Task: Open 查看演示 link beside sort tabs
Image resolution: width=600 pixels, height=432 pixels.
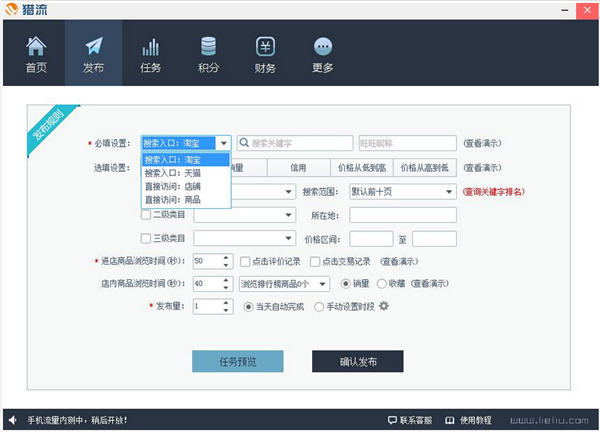Action: pyautogui.click(x=482, y=168)
